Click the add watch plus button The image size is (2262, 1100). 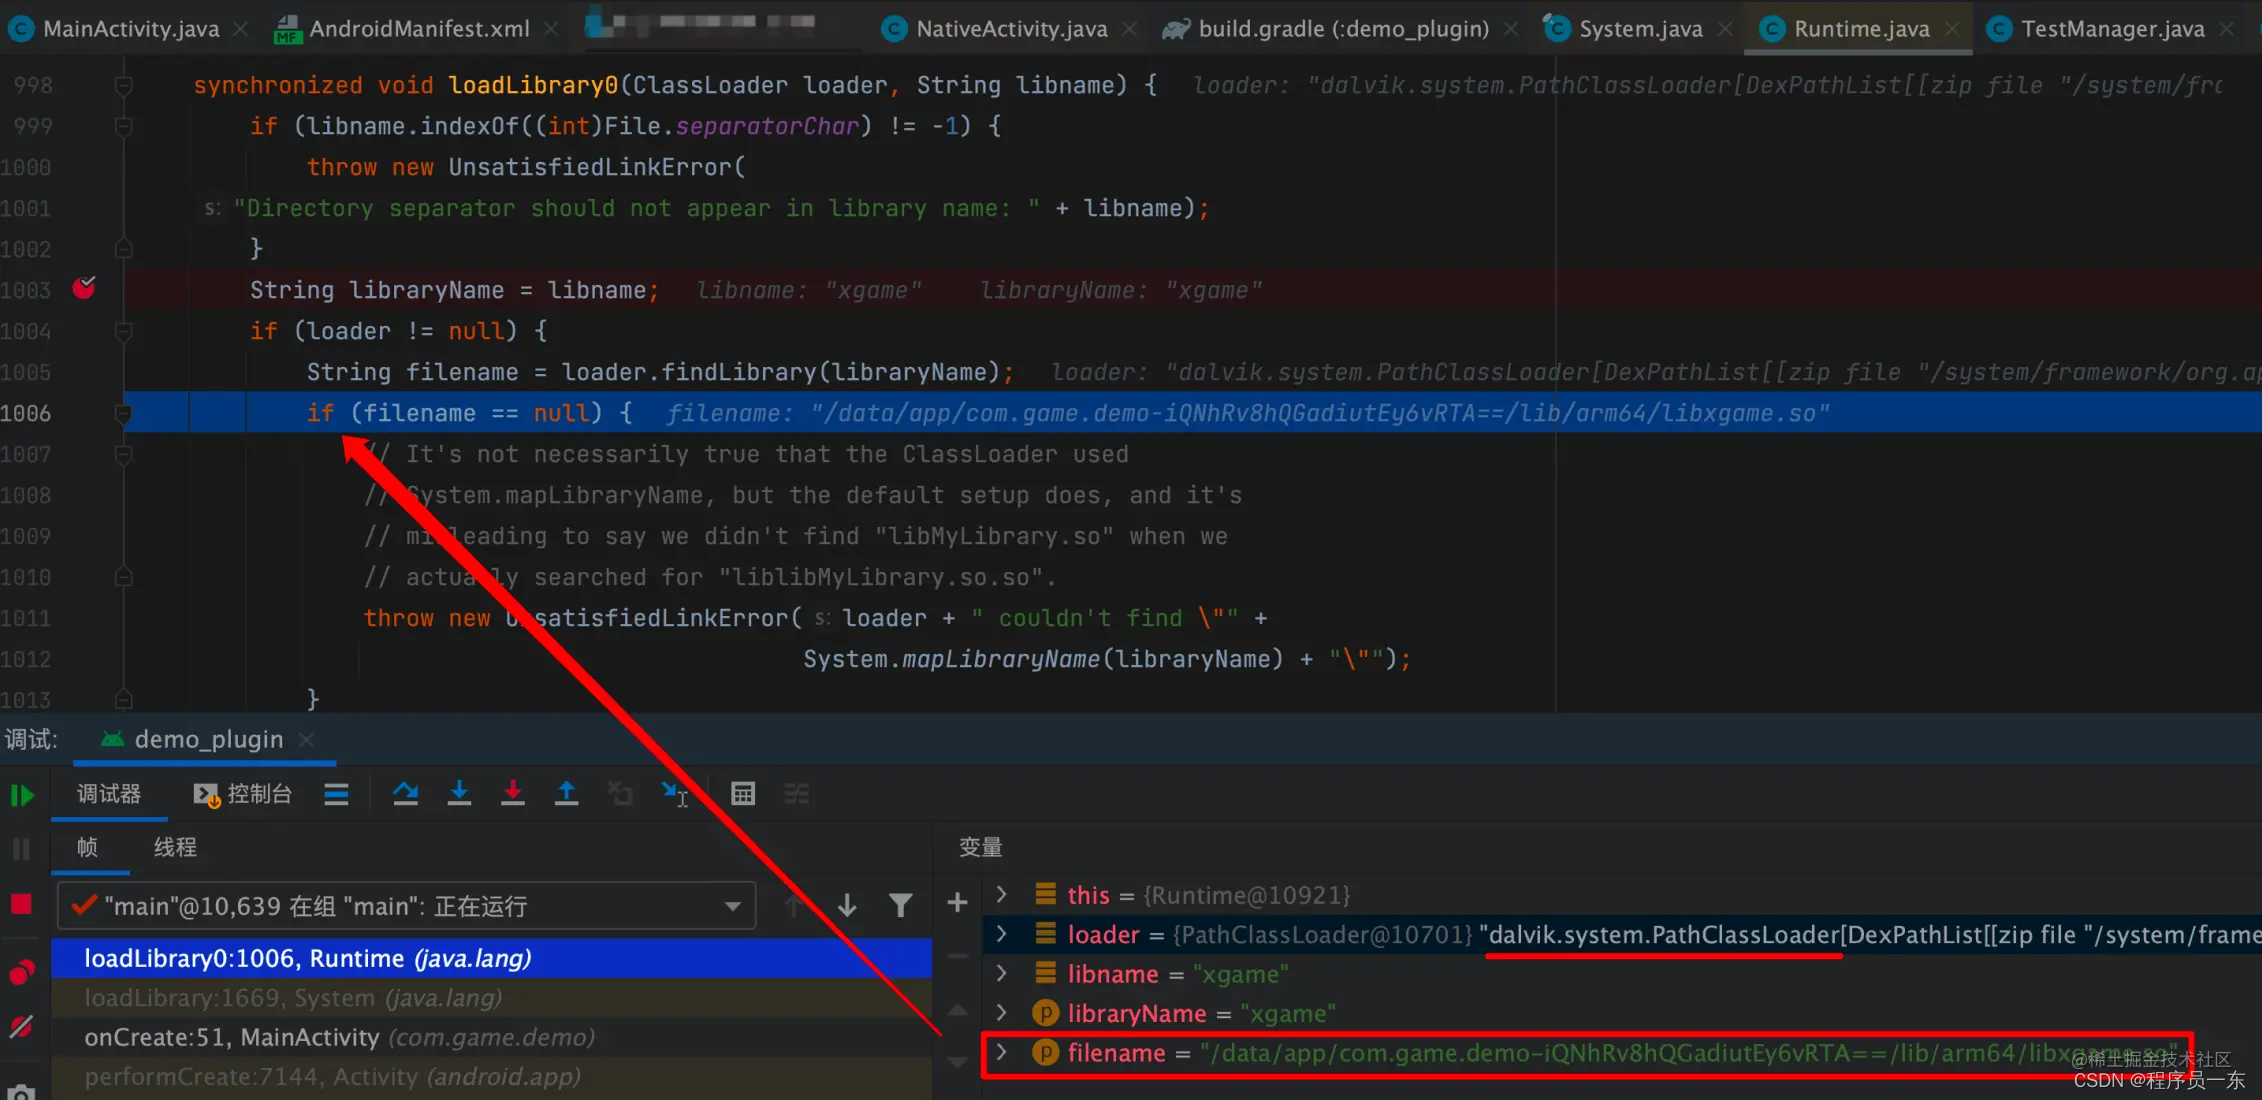point(957,903)
